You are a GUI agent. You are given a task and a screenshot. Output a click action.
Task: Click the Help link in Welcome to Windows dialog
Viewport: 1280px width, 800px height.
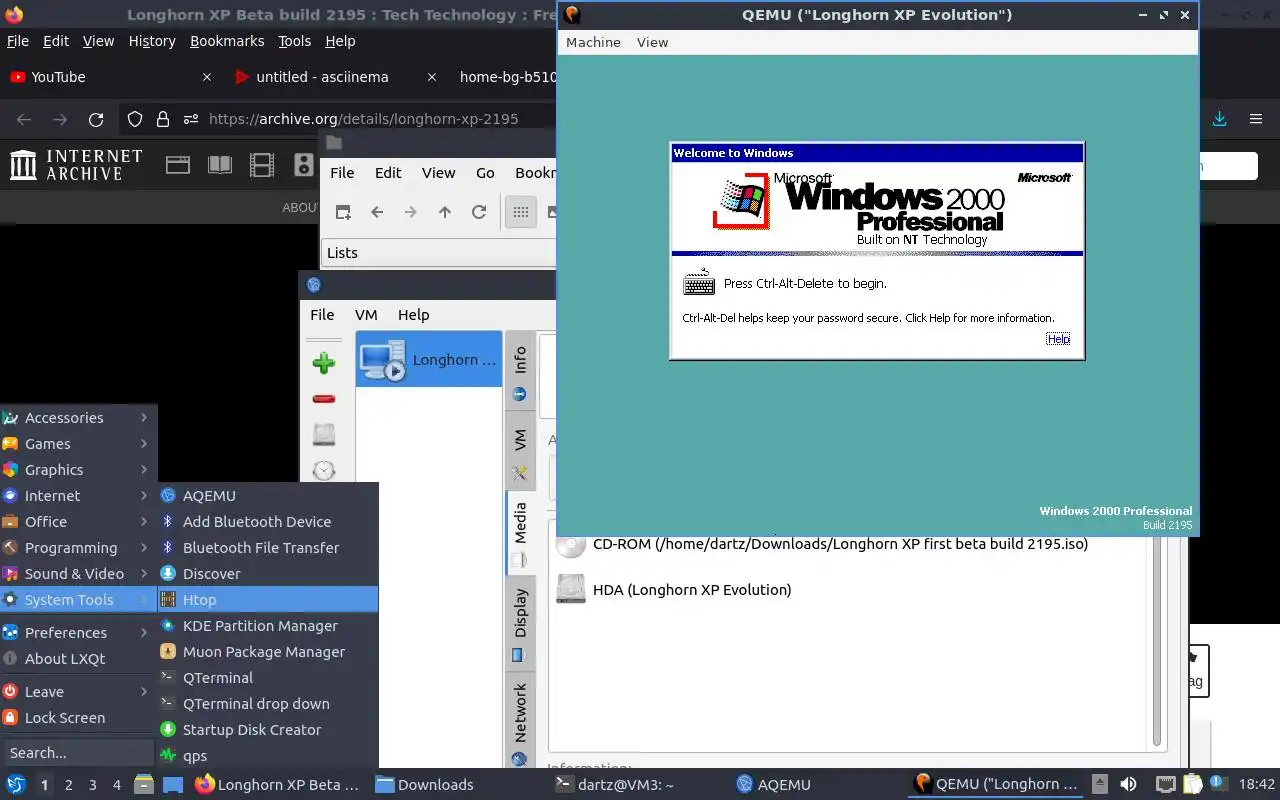[1058, 339]
